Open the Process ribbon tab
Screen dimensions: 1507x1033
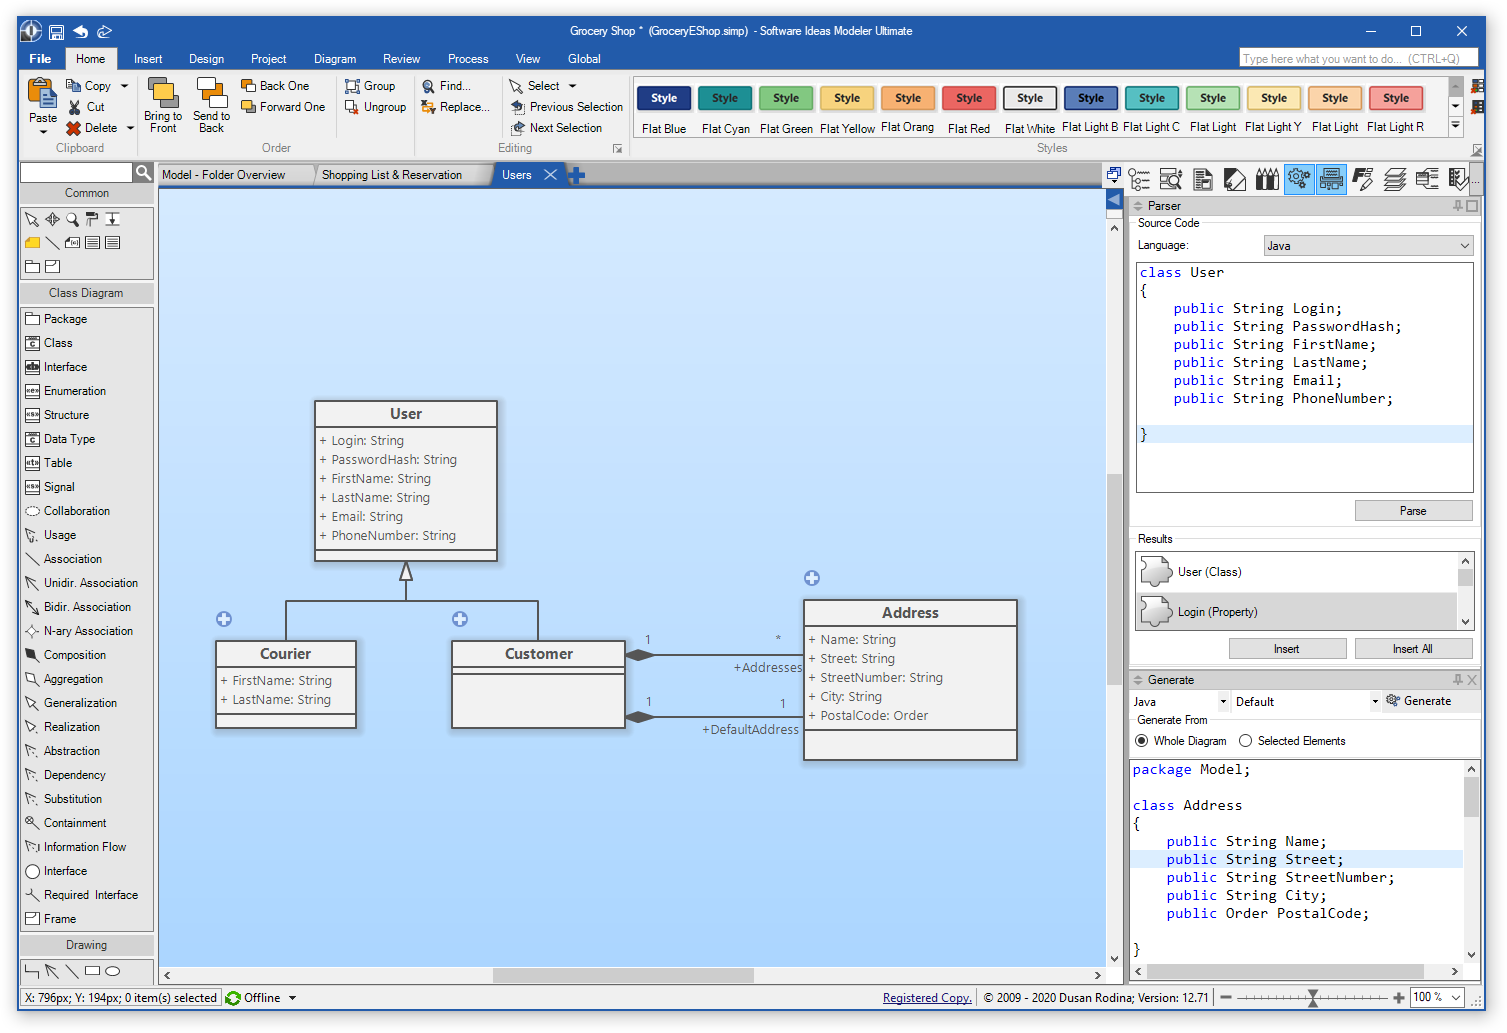[467, 58]
